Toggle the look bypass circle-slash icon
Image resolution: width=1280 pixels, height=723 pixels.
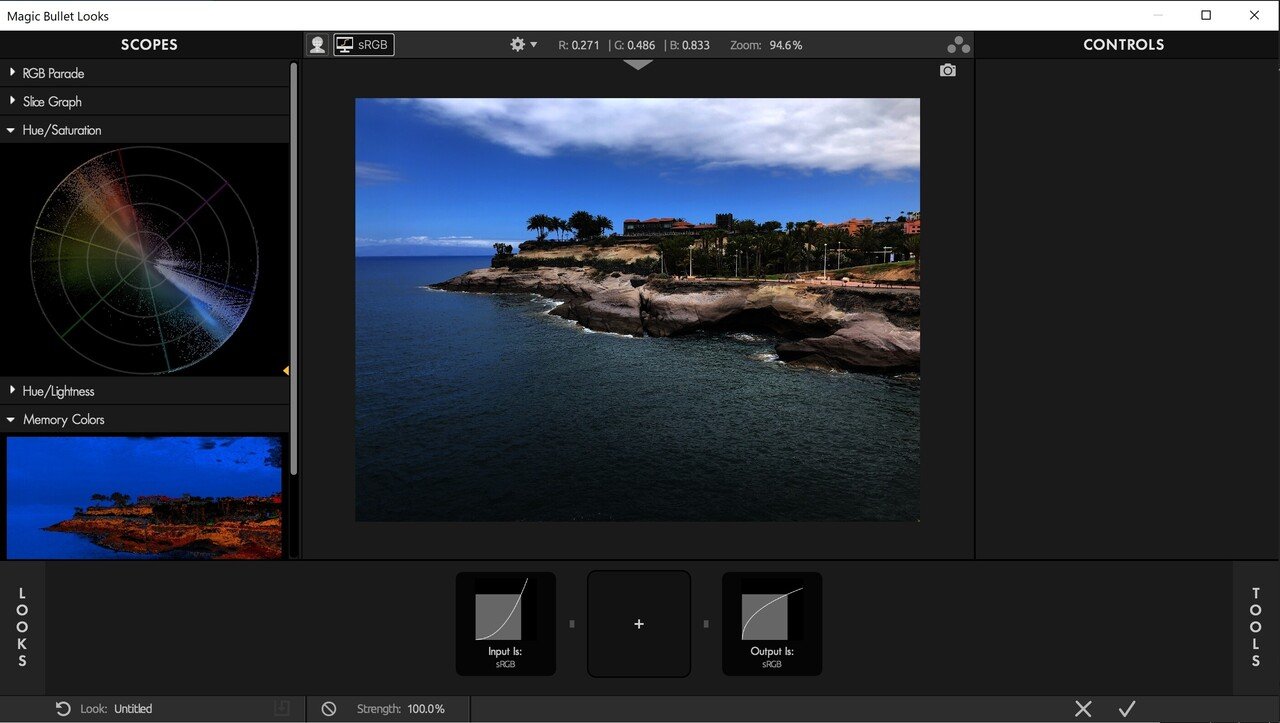pos(329,709)
